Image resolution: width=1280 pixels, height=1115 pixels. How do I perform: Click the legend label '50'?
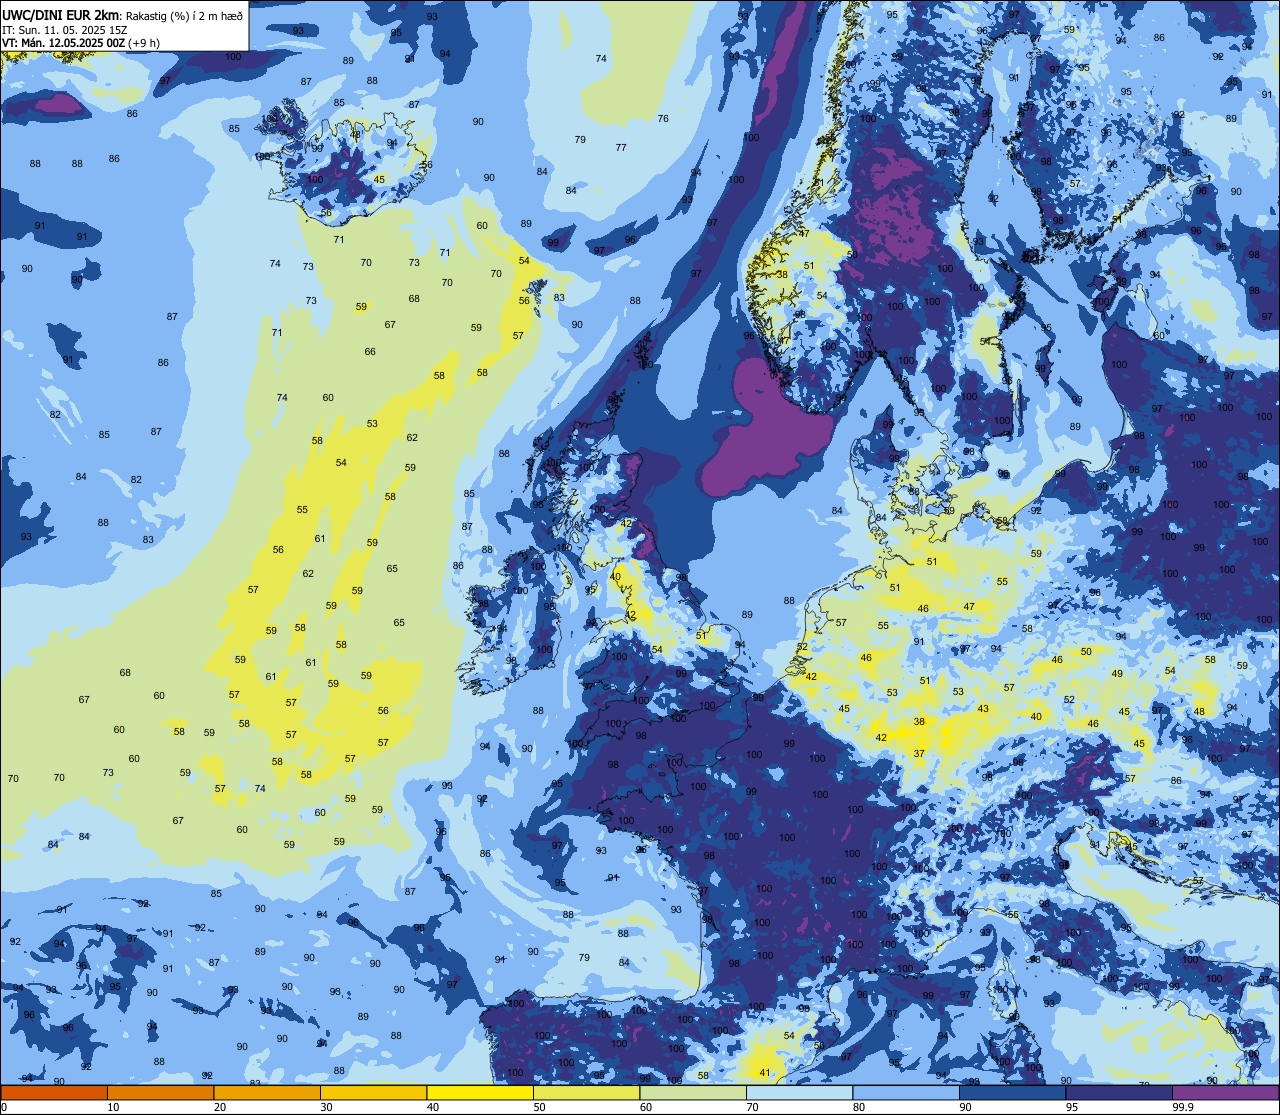point(539,1107)
